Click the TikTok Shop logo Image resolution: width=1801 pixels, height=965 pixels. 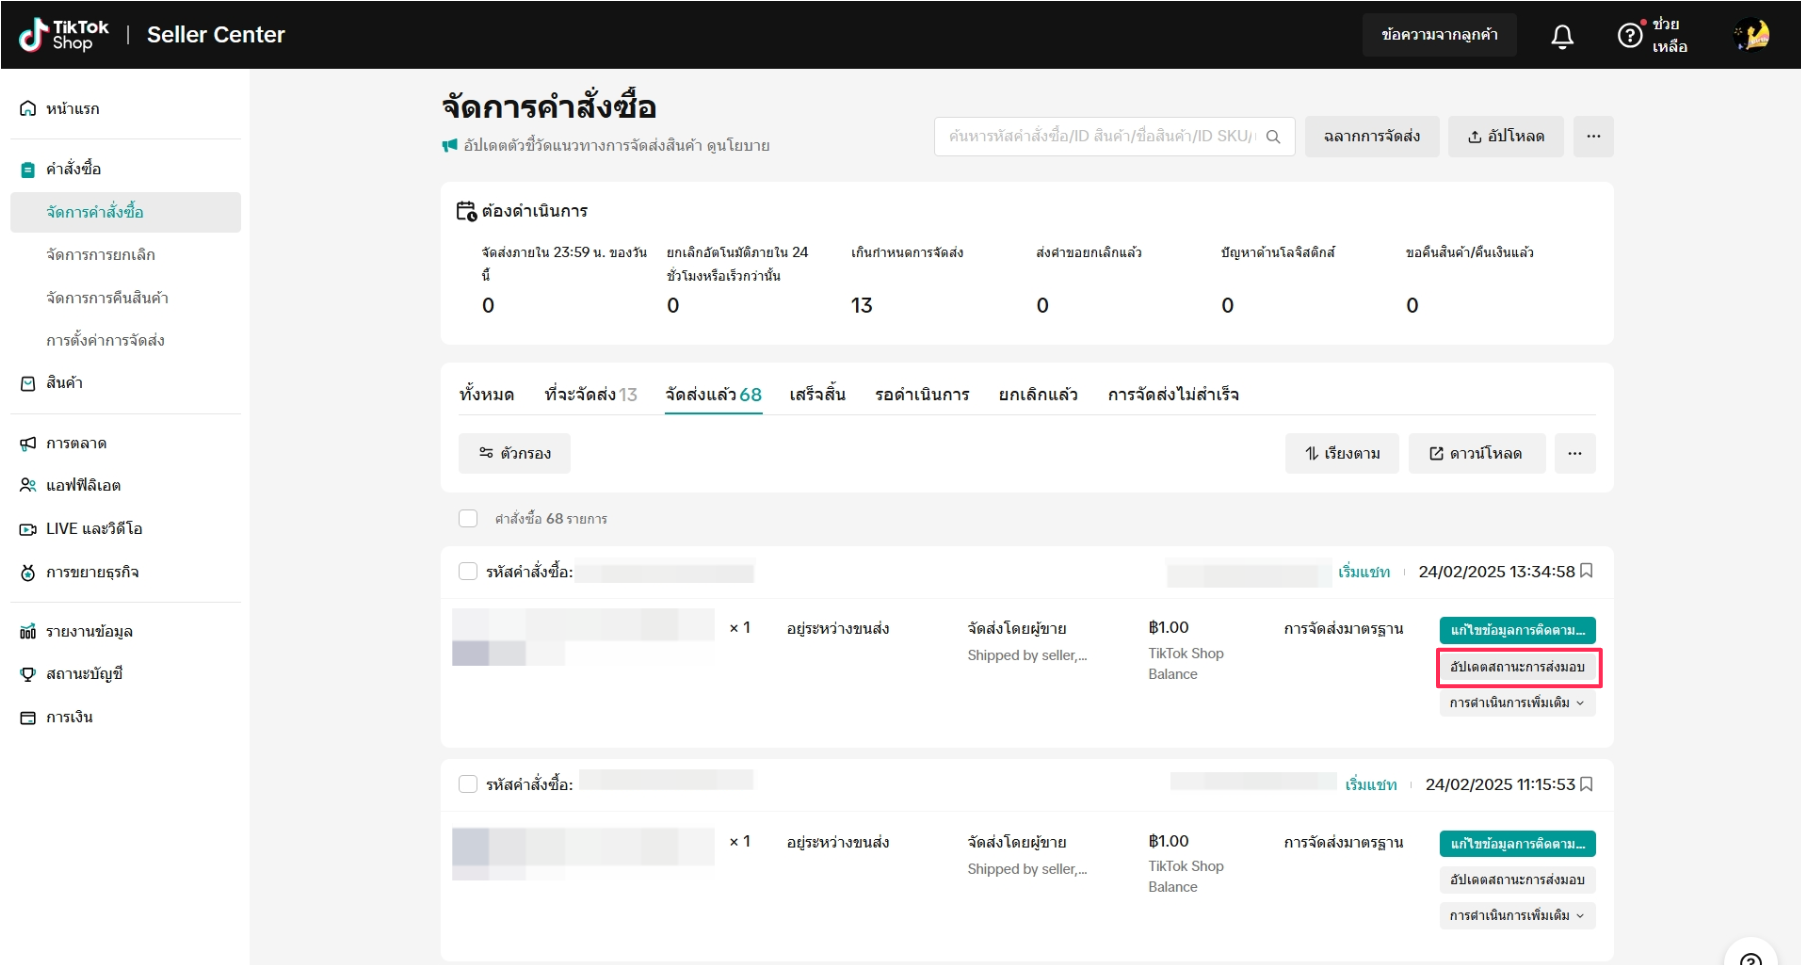tap(64, 35)
